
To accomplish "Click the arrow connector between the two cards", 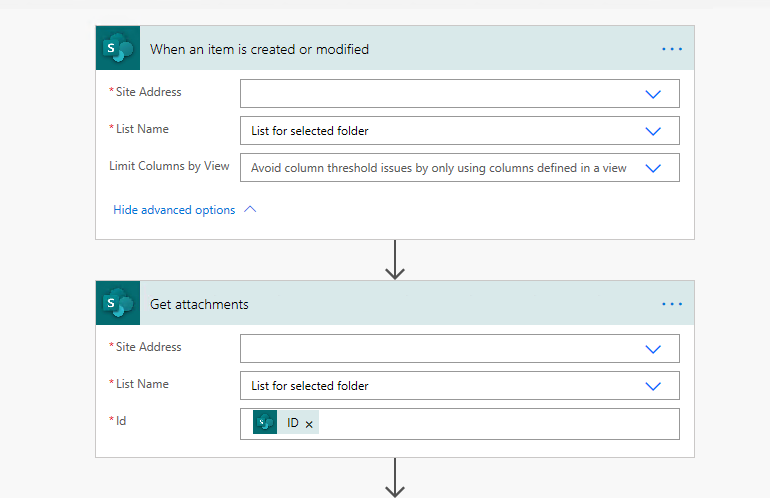I will tap(395, 260).
